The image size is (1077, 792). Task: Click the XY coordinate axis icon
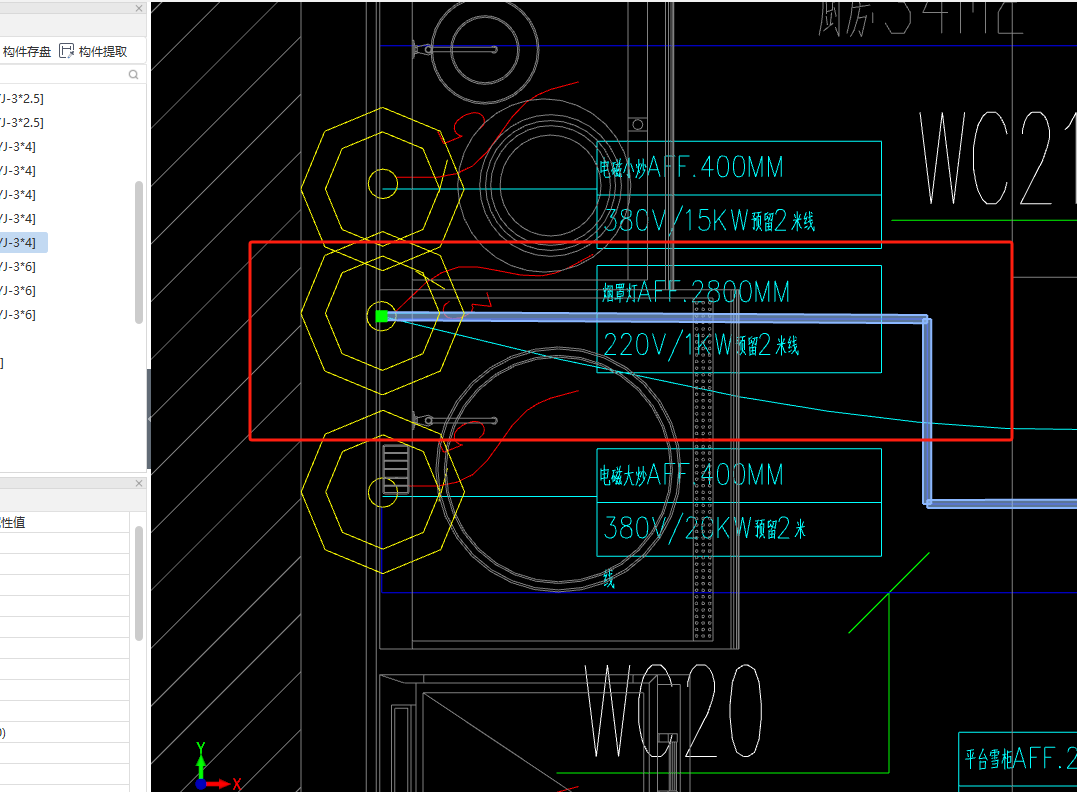[217, 767]
